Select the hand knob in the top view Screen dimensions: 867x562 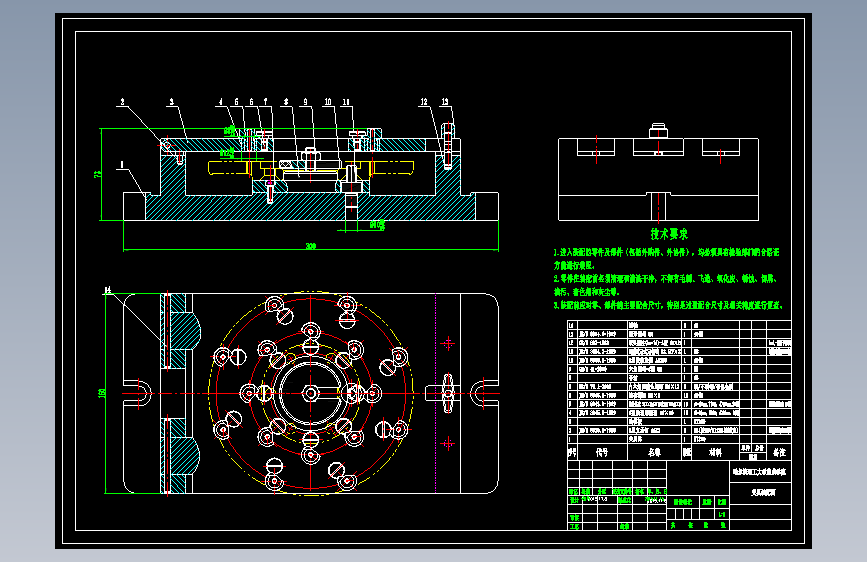(448, 393)
